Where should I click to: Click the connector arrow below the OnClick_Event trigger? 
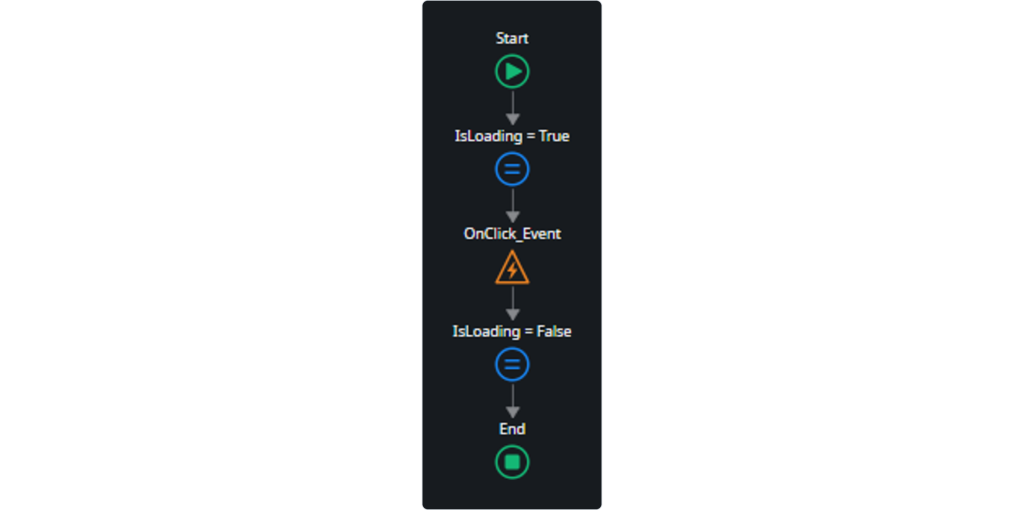click(x=513, y=304)
